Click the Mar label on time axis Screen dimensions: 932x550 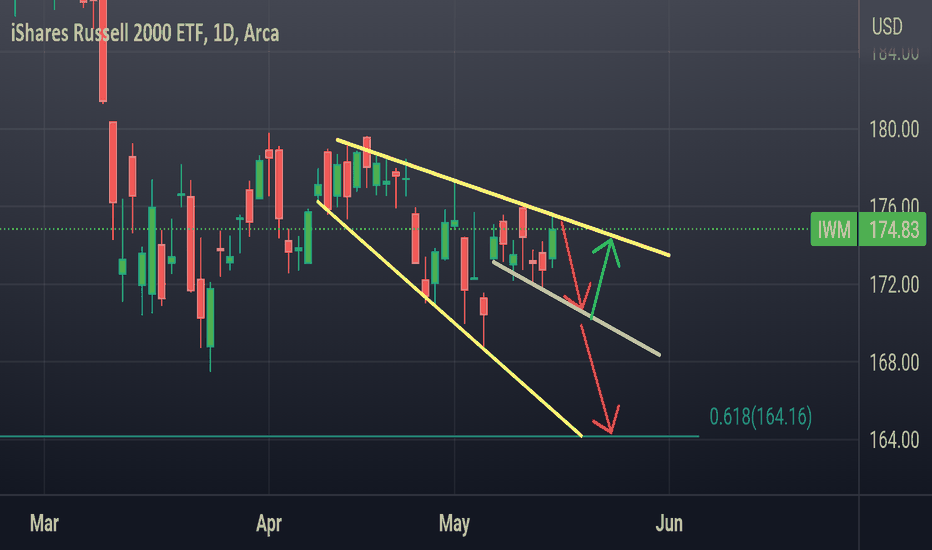(x=45, y=524)
